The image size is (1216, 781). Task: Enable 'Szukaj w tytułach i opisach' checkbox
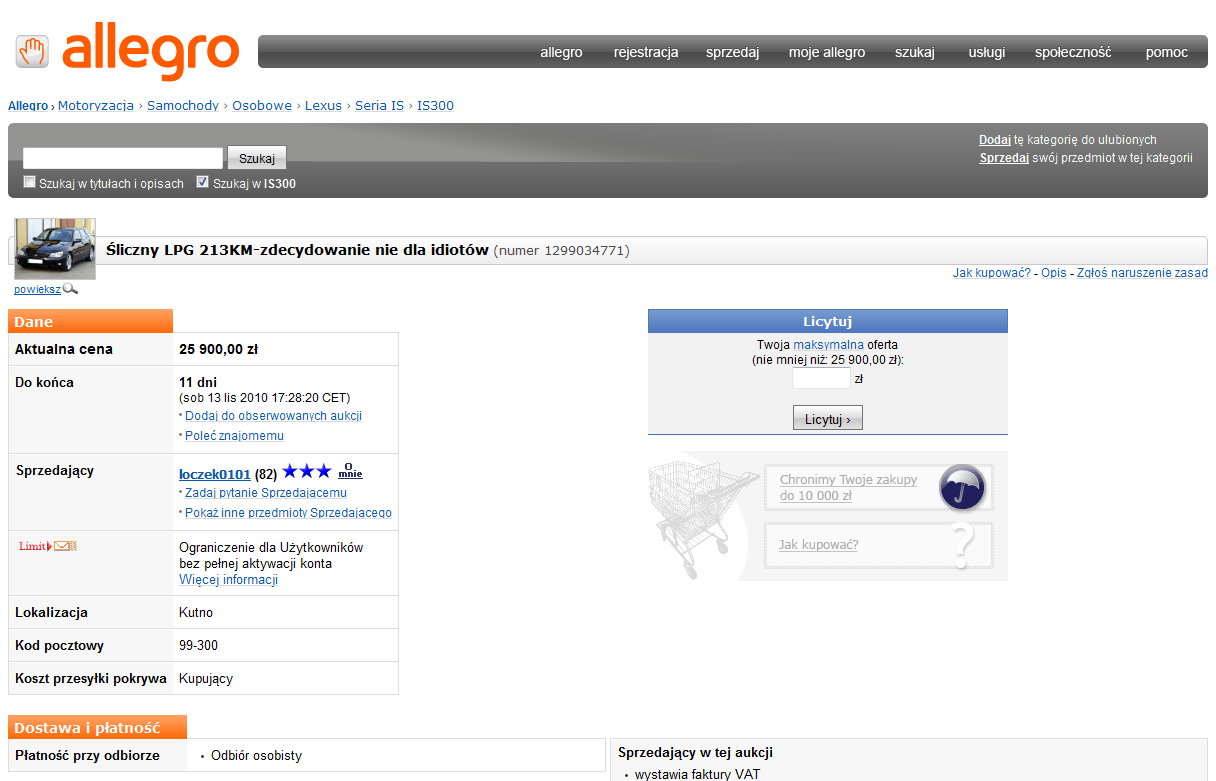30,182
